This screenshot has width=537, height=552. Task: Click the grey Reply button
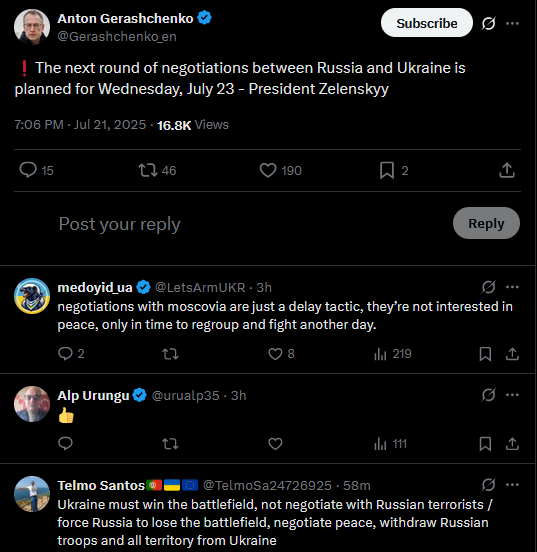click(x=486, y=223)
